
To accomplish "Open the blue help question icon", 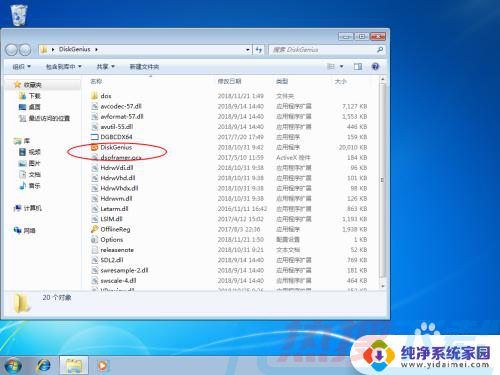I will tap(375, 67).
